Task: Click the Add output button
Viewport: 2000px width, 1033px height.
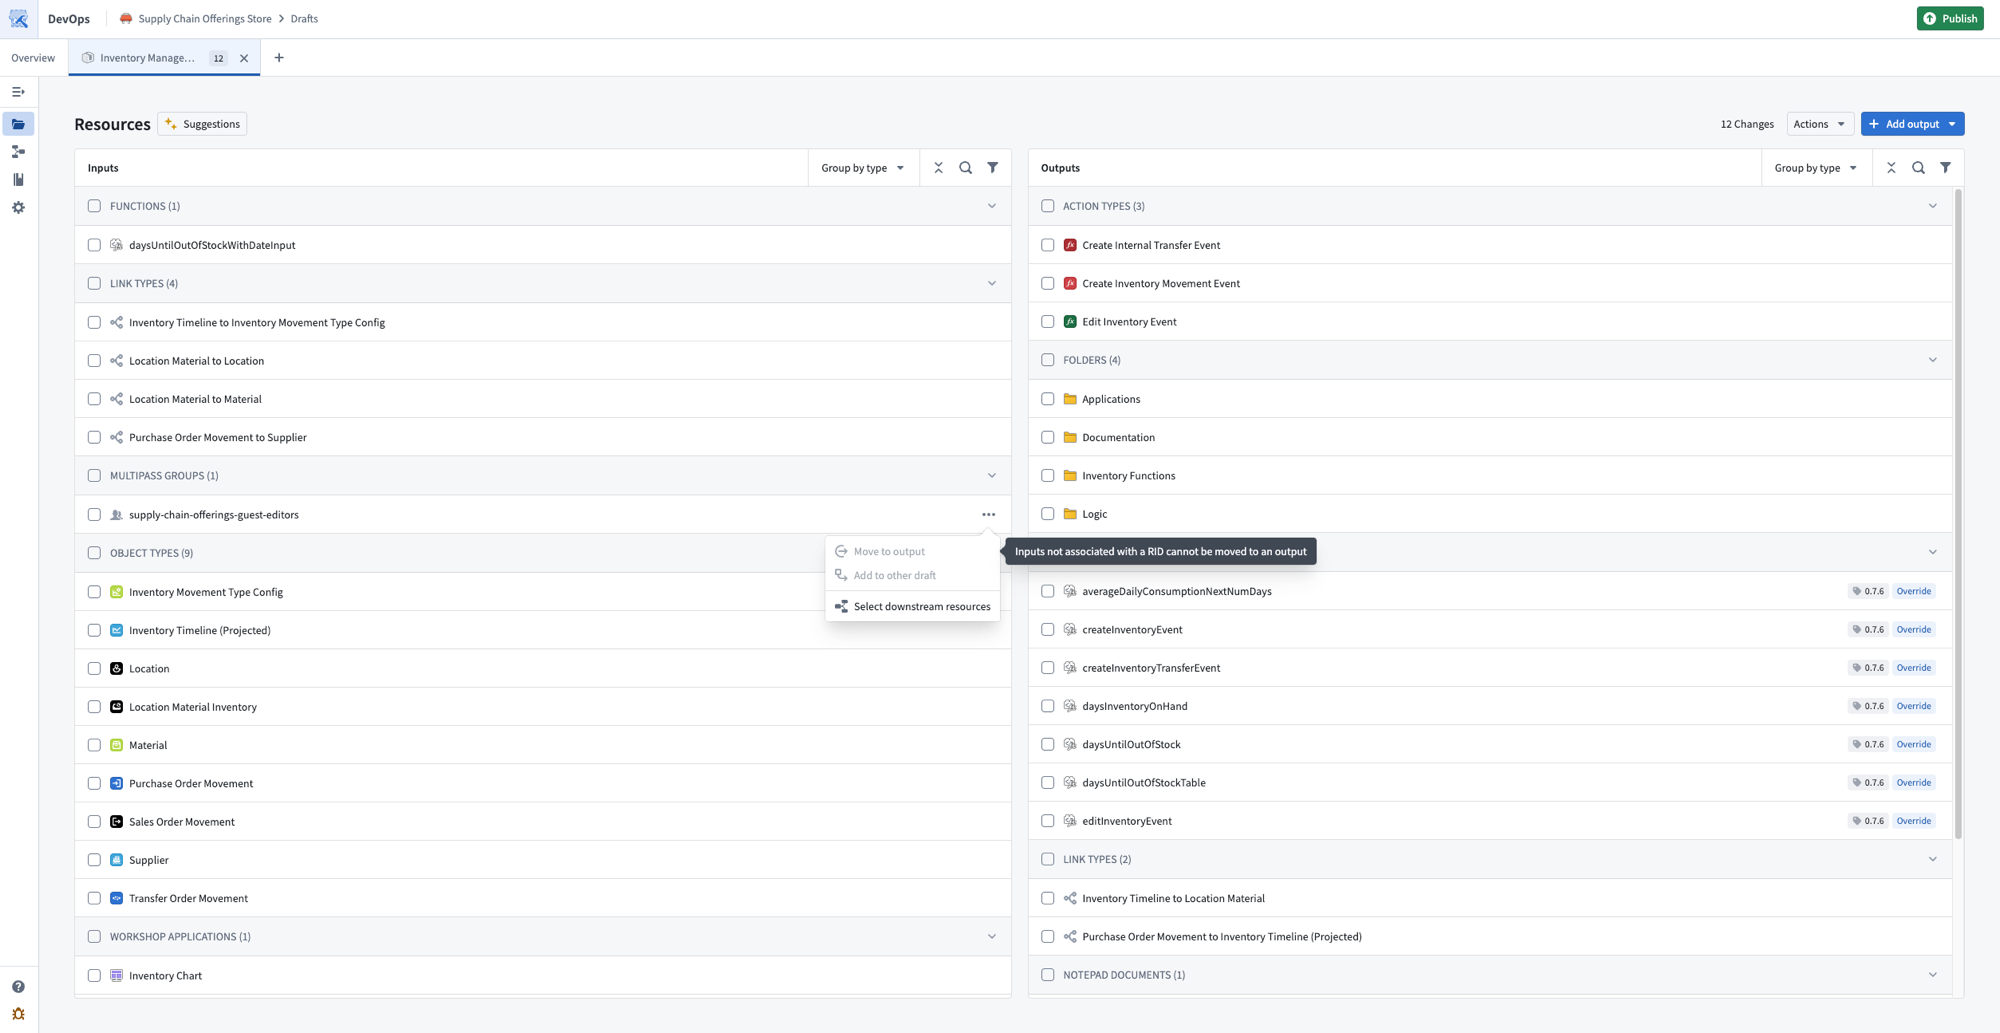Action: point(1912,124)
